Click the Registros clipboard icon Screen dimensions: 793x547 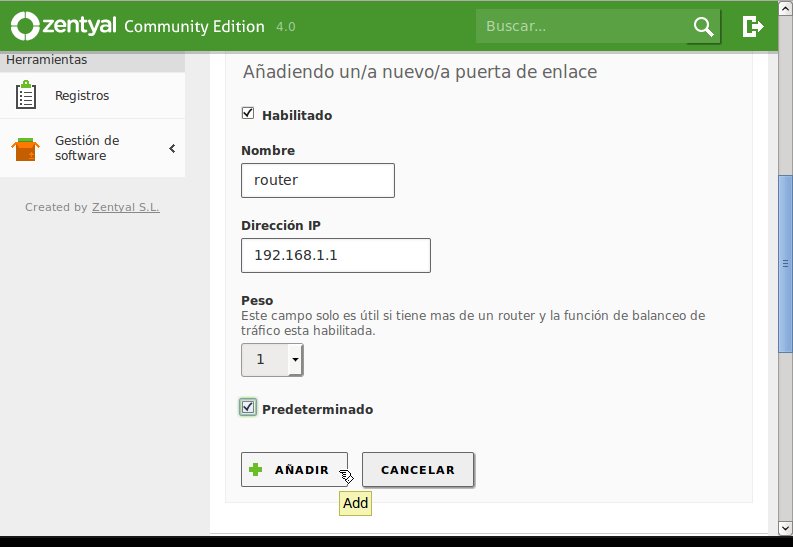coord(26,95)
